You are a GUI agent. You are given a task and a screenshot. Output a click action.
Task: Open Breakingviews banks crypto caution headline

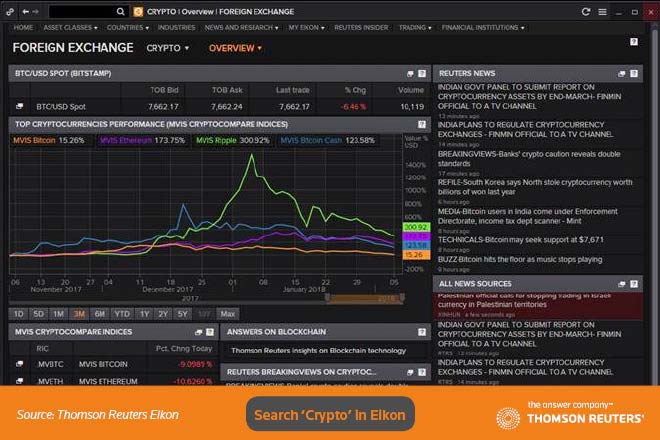tap(529, 159)
